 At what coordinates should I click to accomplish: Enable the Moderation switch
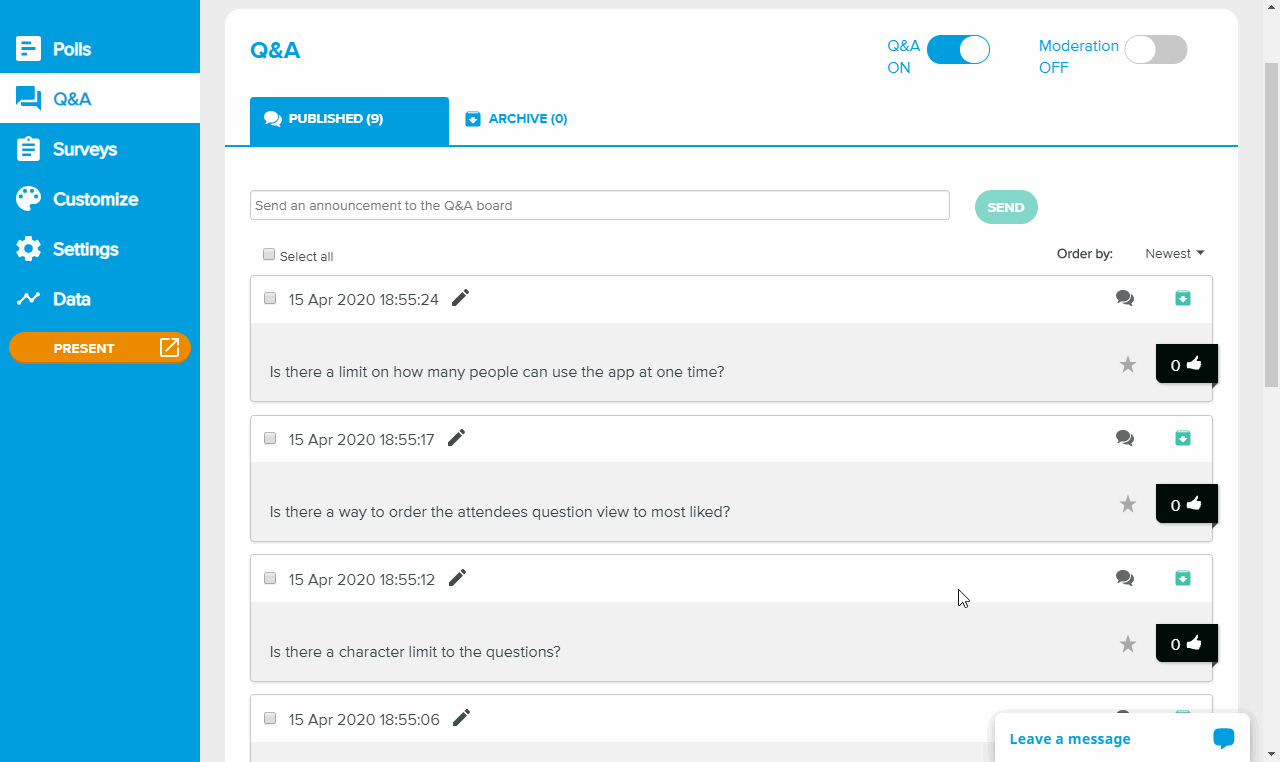[1156, 50]
